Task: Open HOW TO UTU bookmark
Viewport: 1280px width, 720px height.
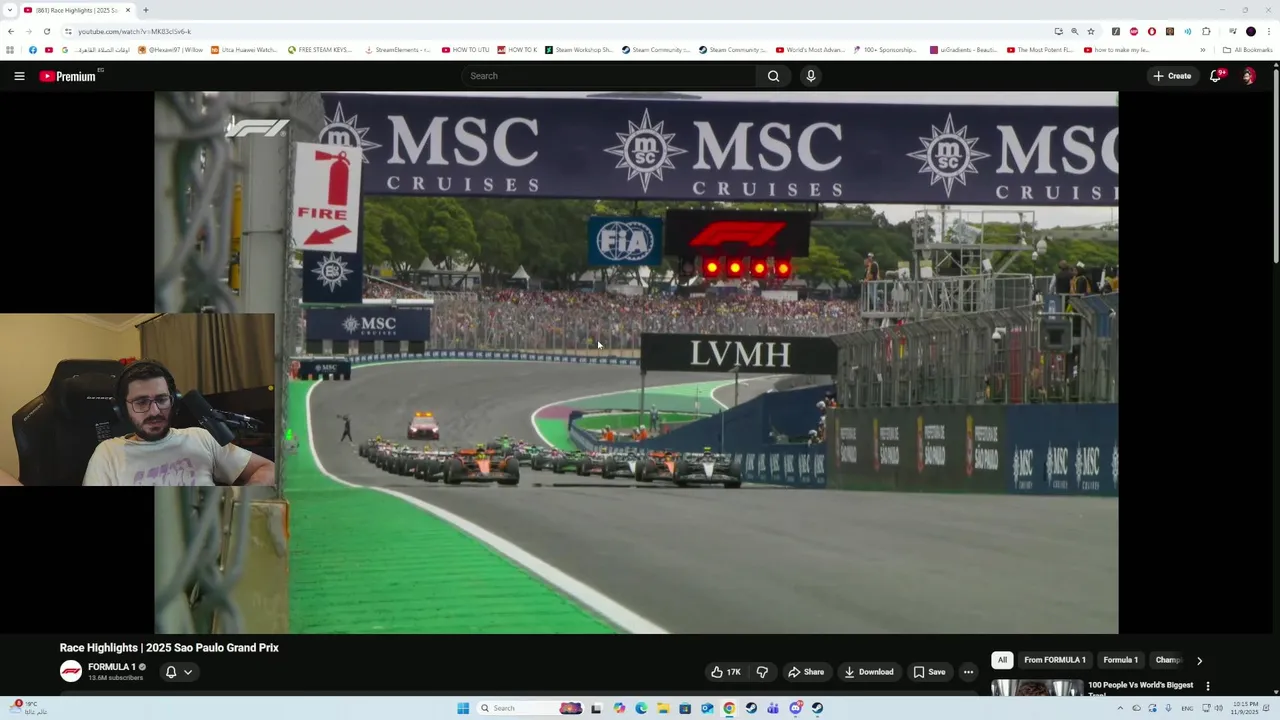Action: (x=466, y=50)
